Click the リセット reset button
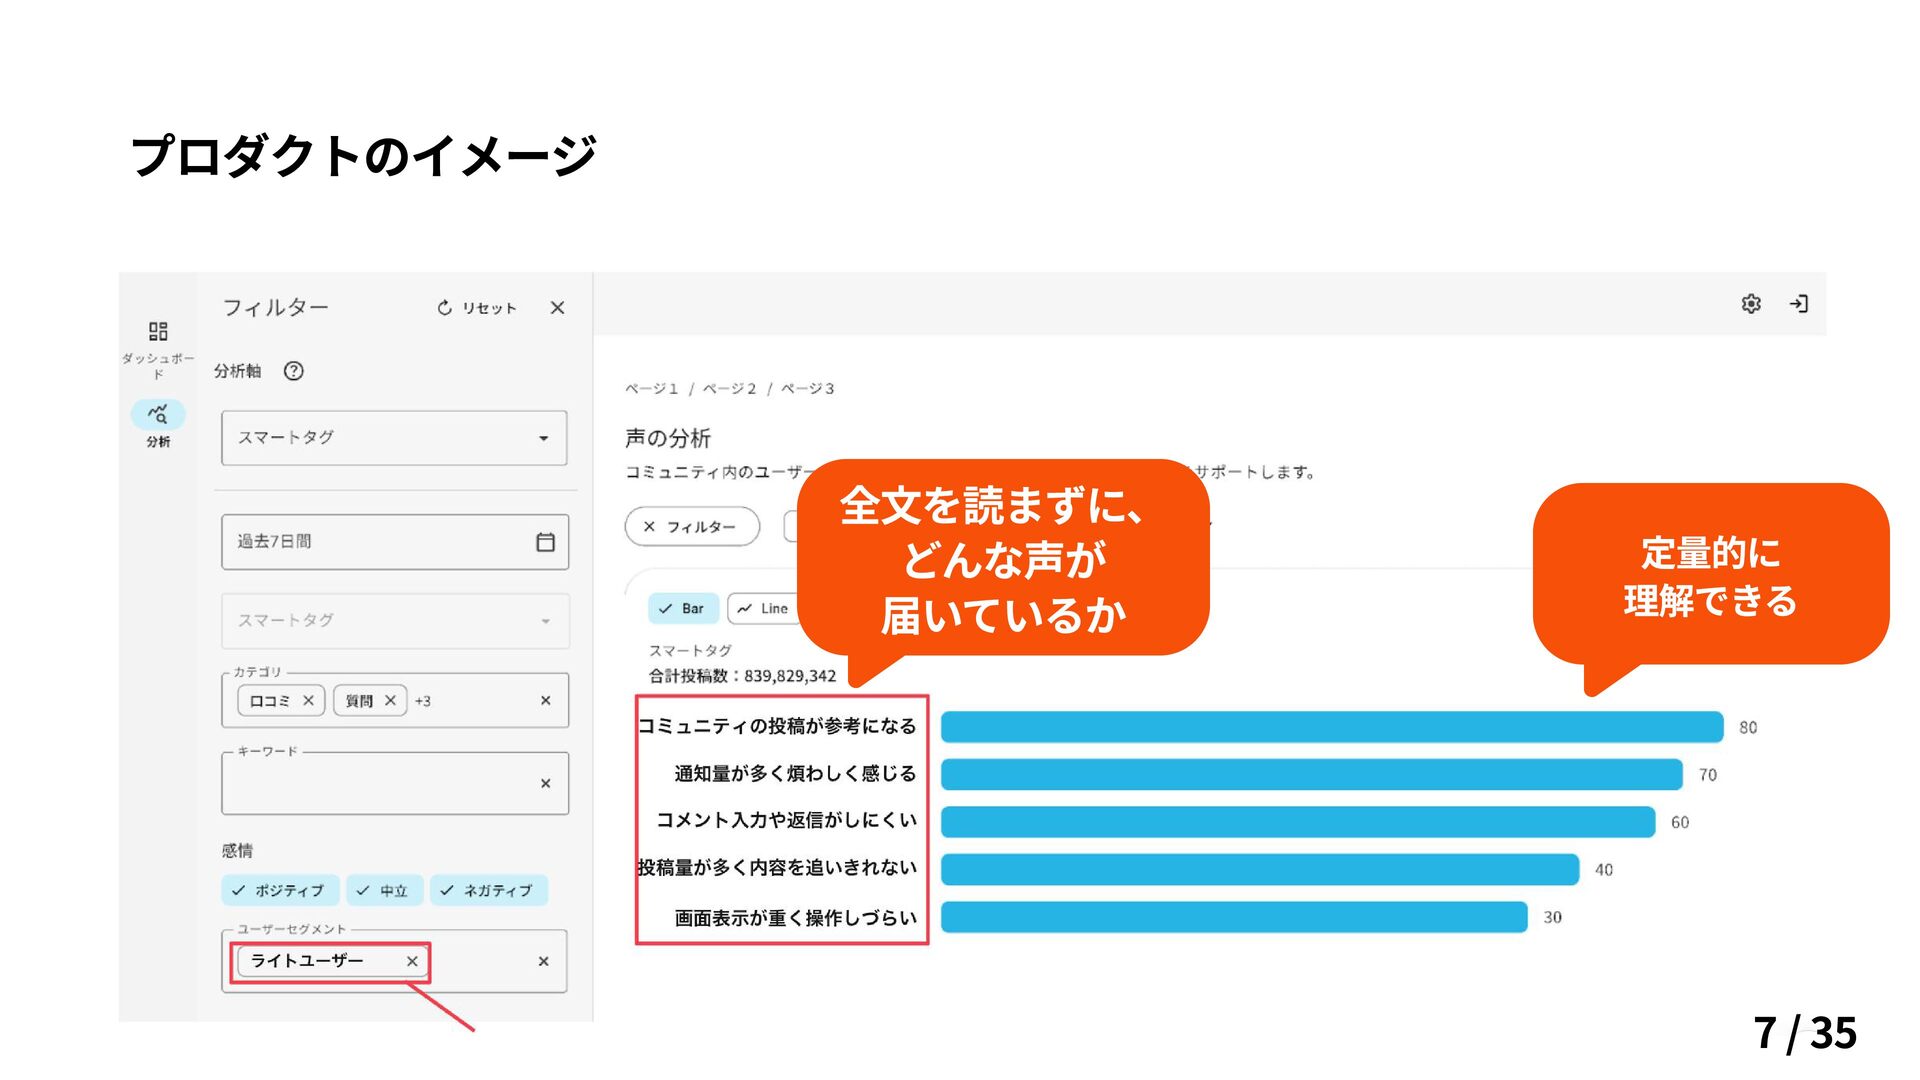 (477, 308)
